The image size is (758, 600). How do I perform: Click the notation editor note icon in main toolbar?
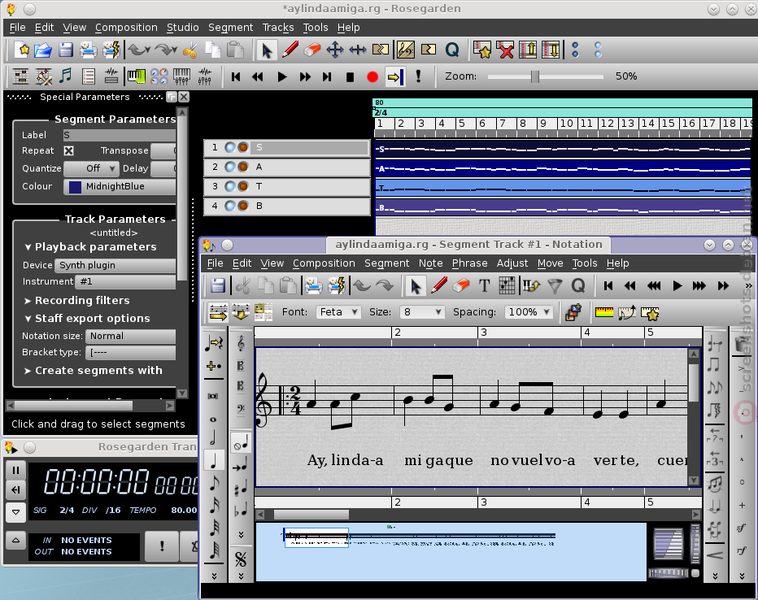coord(66,76)
